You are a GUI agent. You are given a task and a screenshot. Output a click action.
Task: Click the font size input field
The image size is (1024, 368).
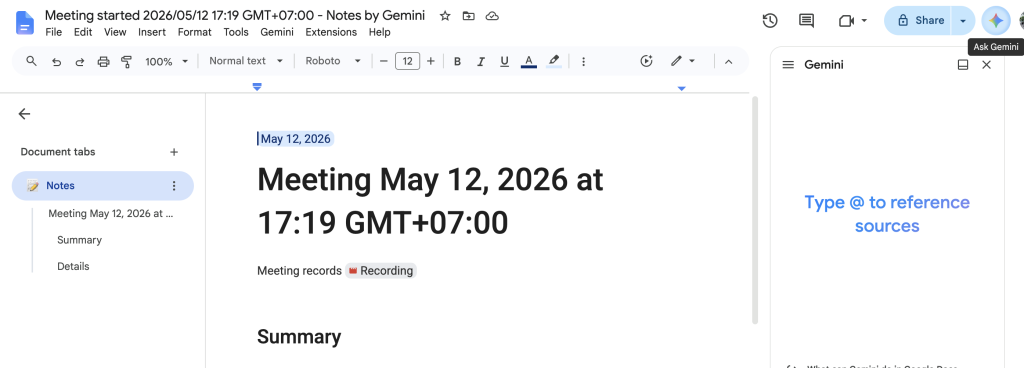coord(408,61)
